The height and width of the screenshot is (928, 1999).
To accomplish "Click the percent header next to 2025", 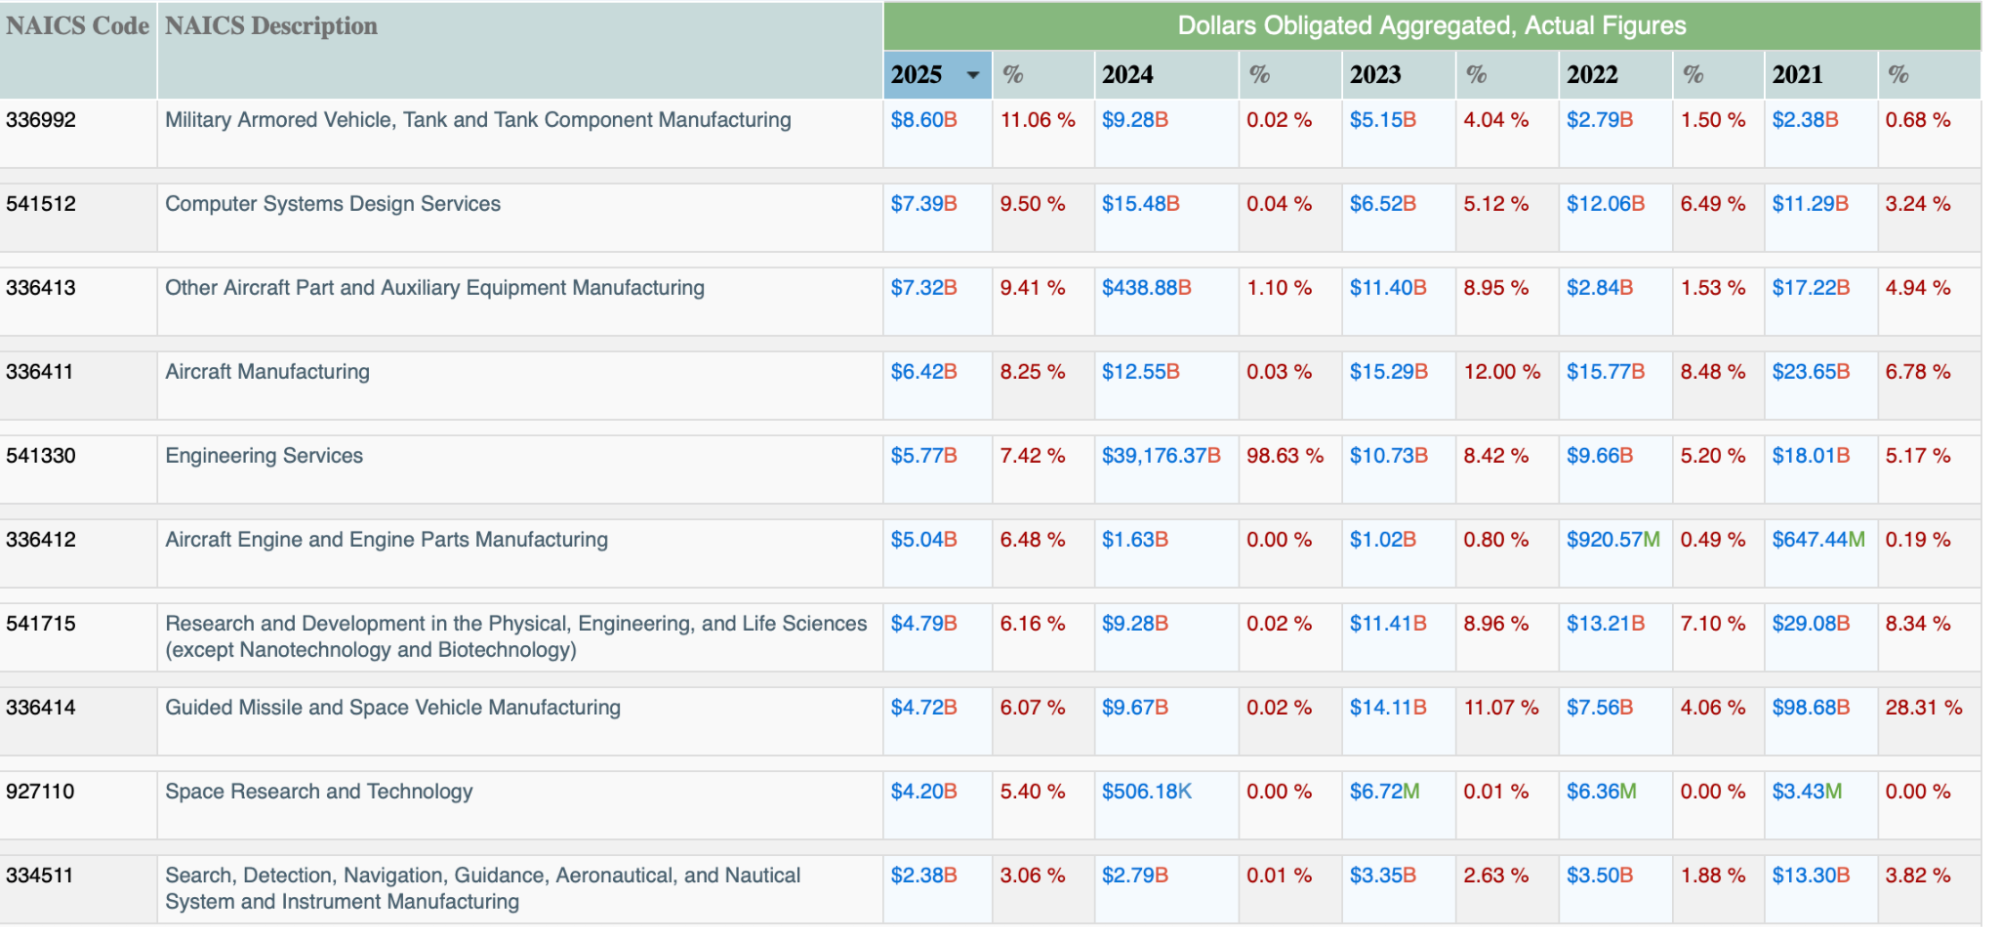I will pos(1013,75).
